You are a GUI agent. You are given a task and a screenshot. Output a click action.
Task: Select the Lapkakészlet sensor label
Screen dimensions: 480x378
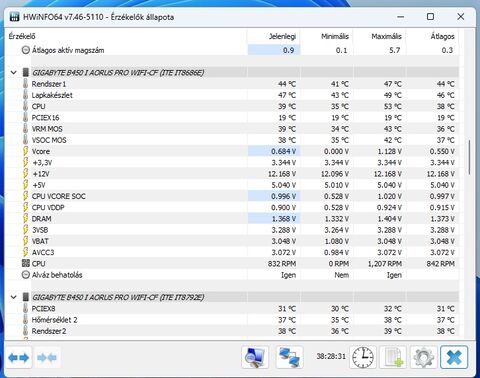point(52,95)
